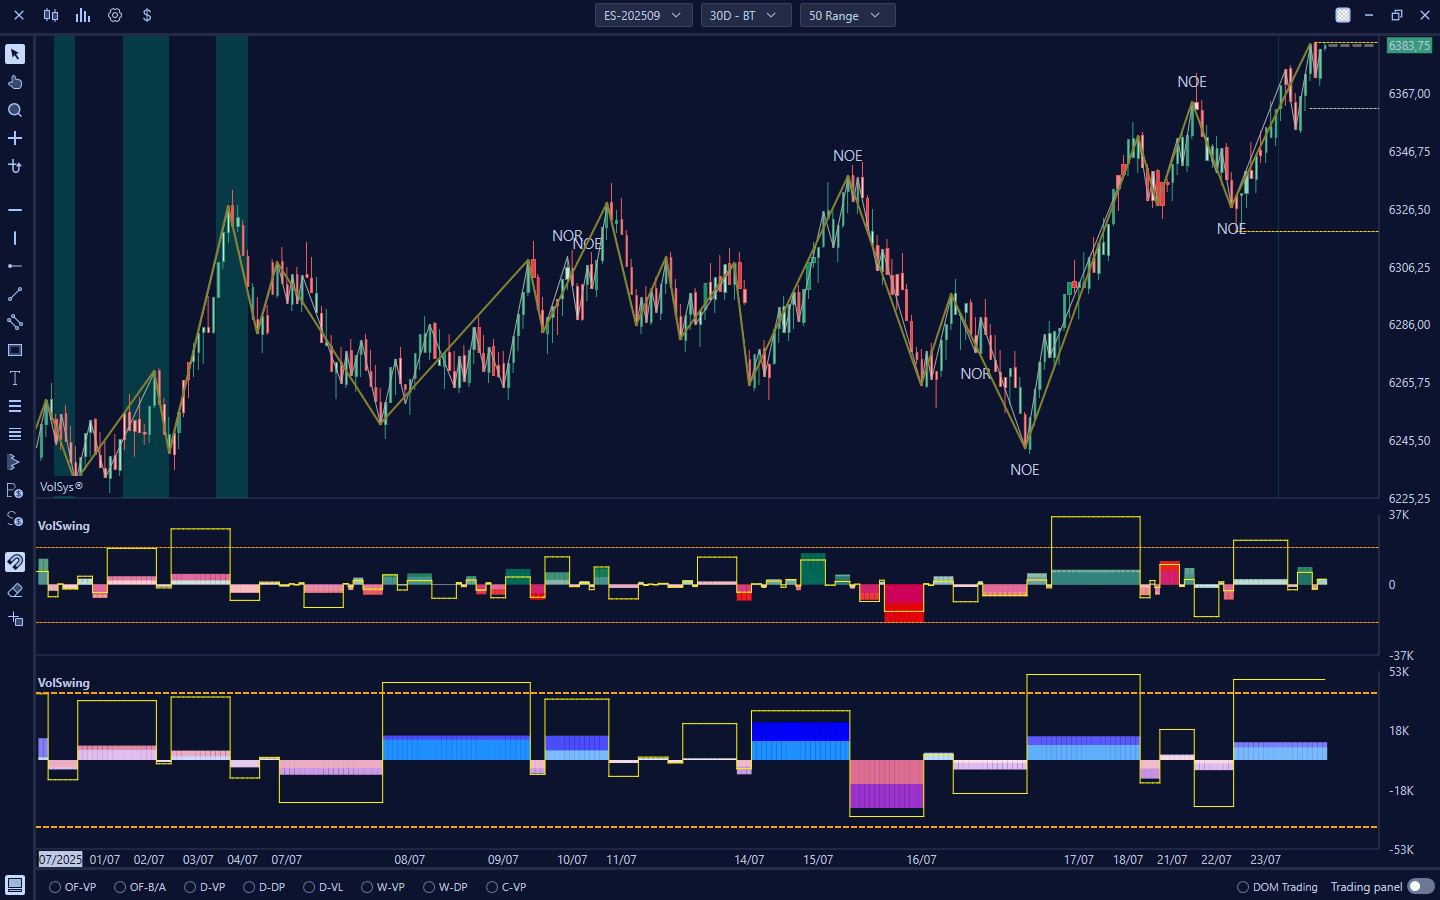Enable the D-VL radio option

click(309, 887)
